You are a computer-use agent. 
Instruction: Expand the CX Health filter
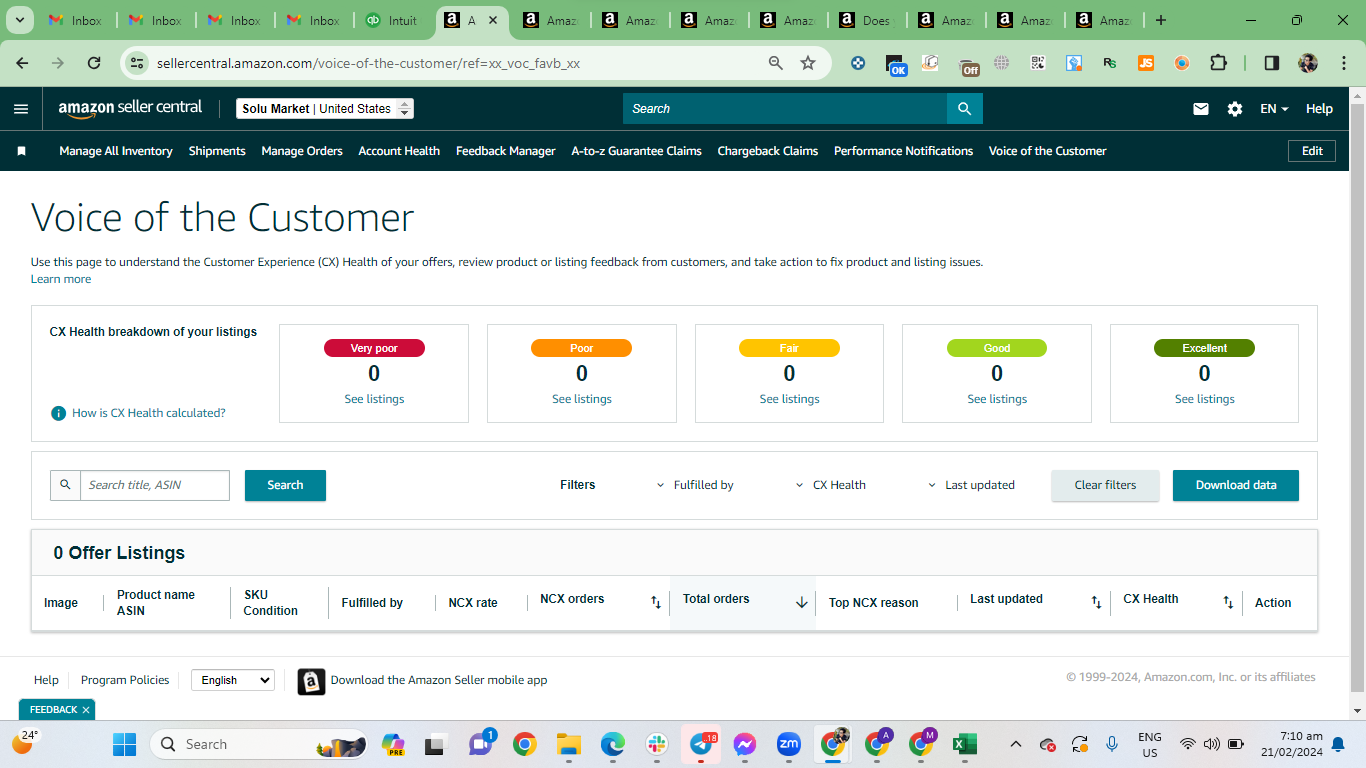[x=831, y=485]
